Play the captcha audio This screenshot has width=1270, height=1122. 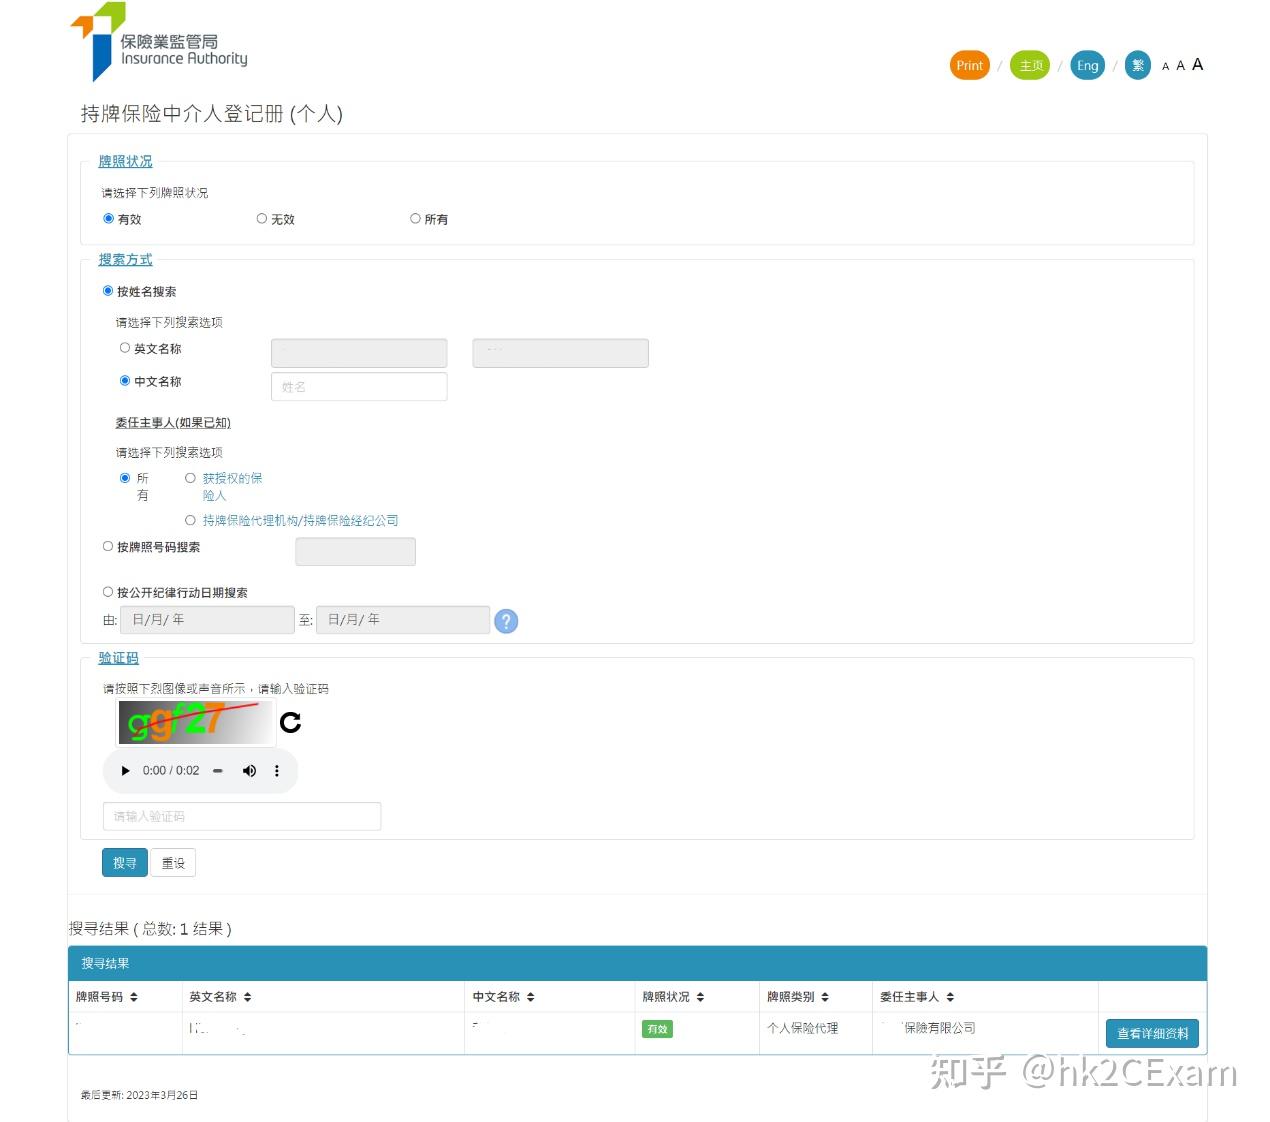[125, 771]
